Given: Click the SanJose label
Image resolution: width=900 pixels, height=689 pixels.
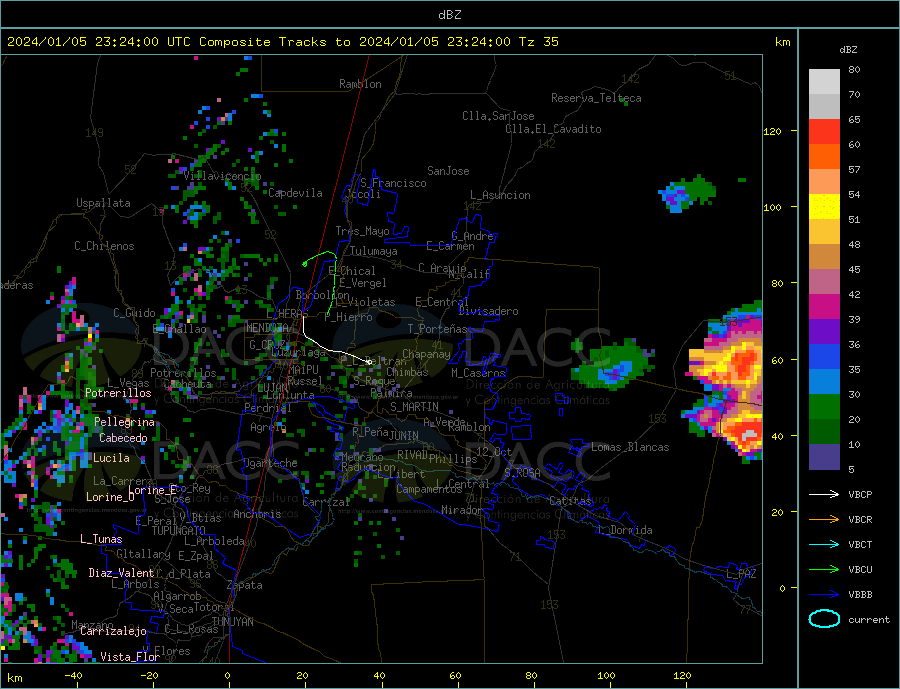Looking at the screenshot, I should click(448, 171).
